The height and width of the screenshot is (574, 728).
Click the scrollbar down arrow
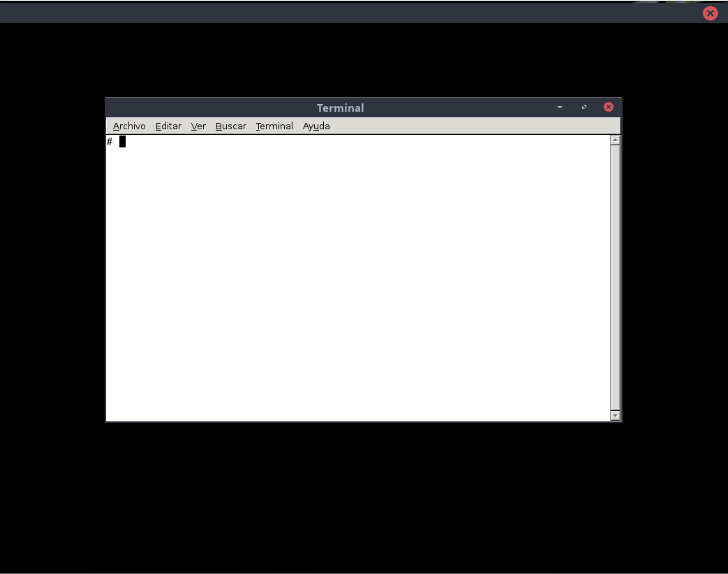[615, 416]
